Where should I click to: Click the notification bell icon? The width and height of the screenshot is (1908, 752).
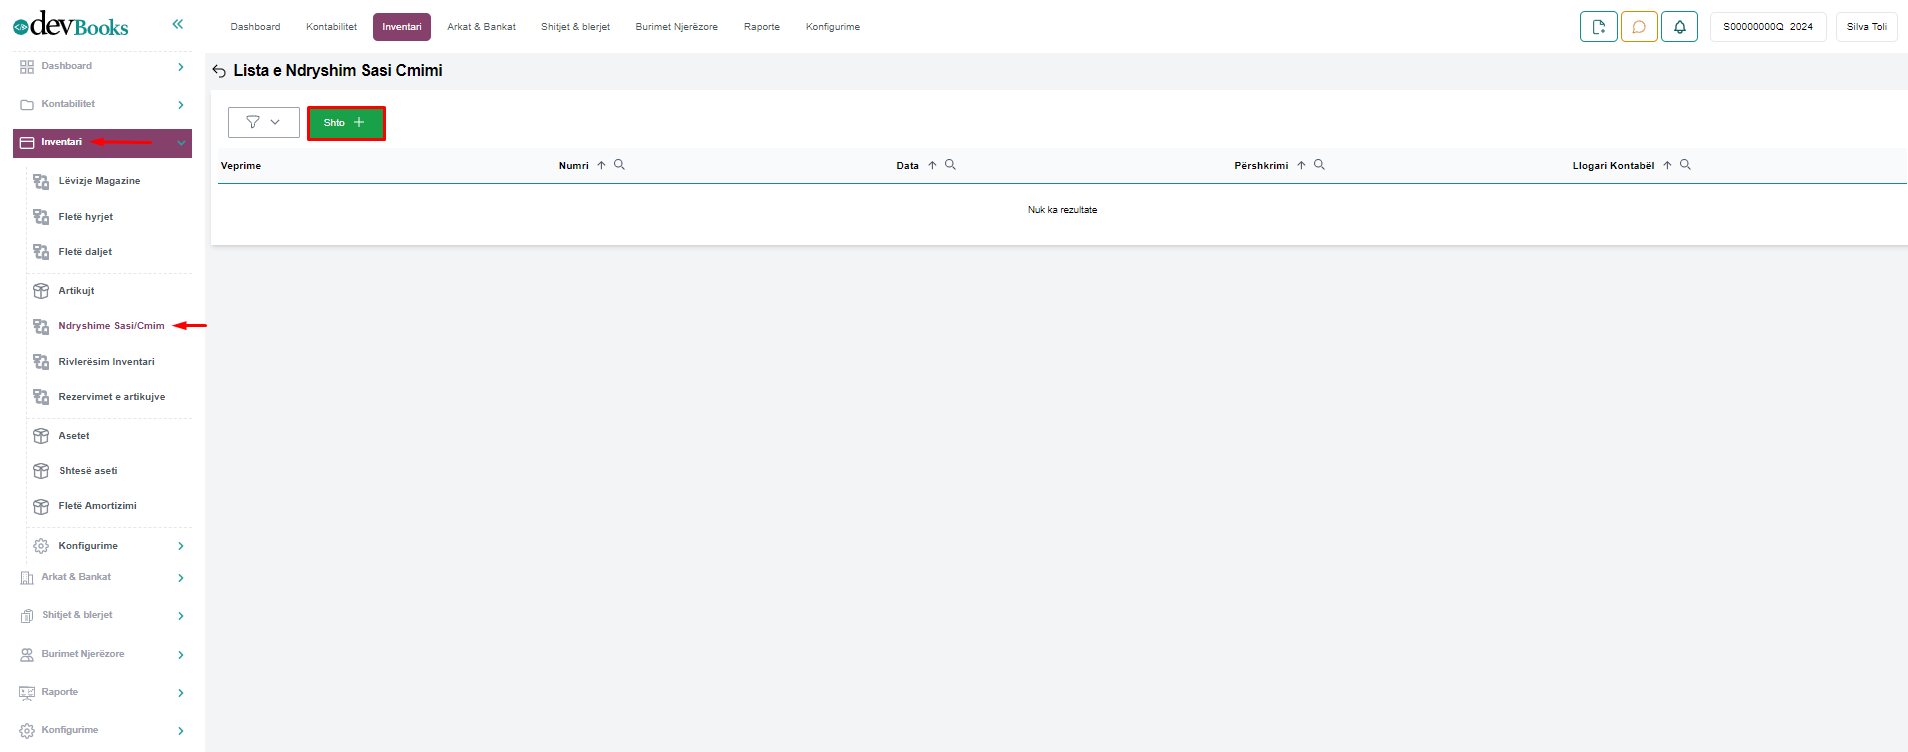click(x=1679, y=27)
